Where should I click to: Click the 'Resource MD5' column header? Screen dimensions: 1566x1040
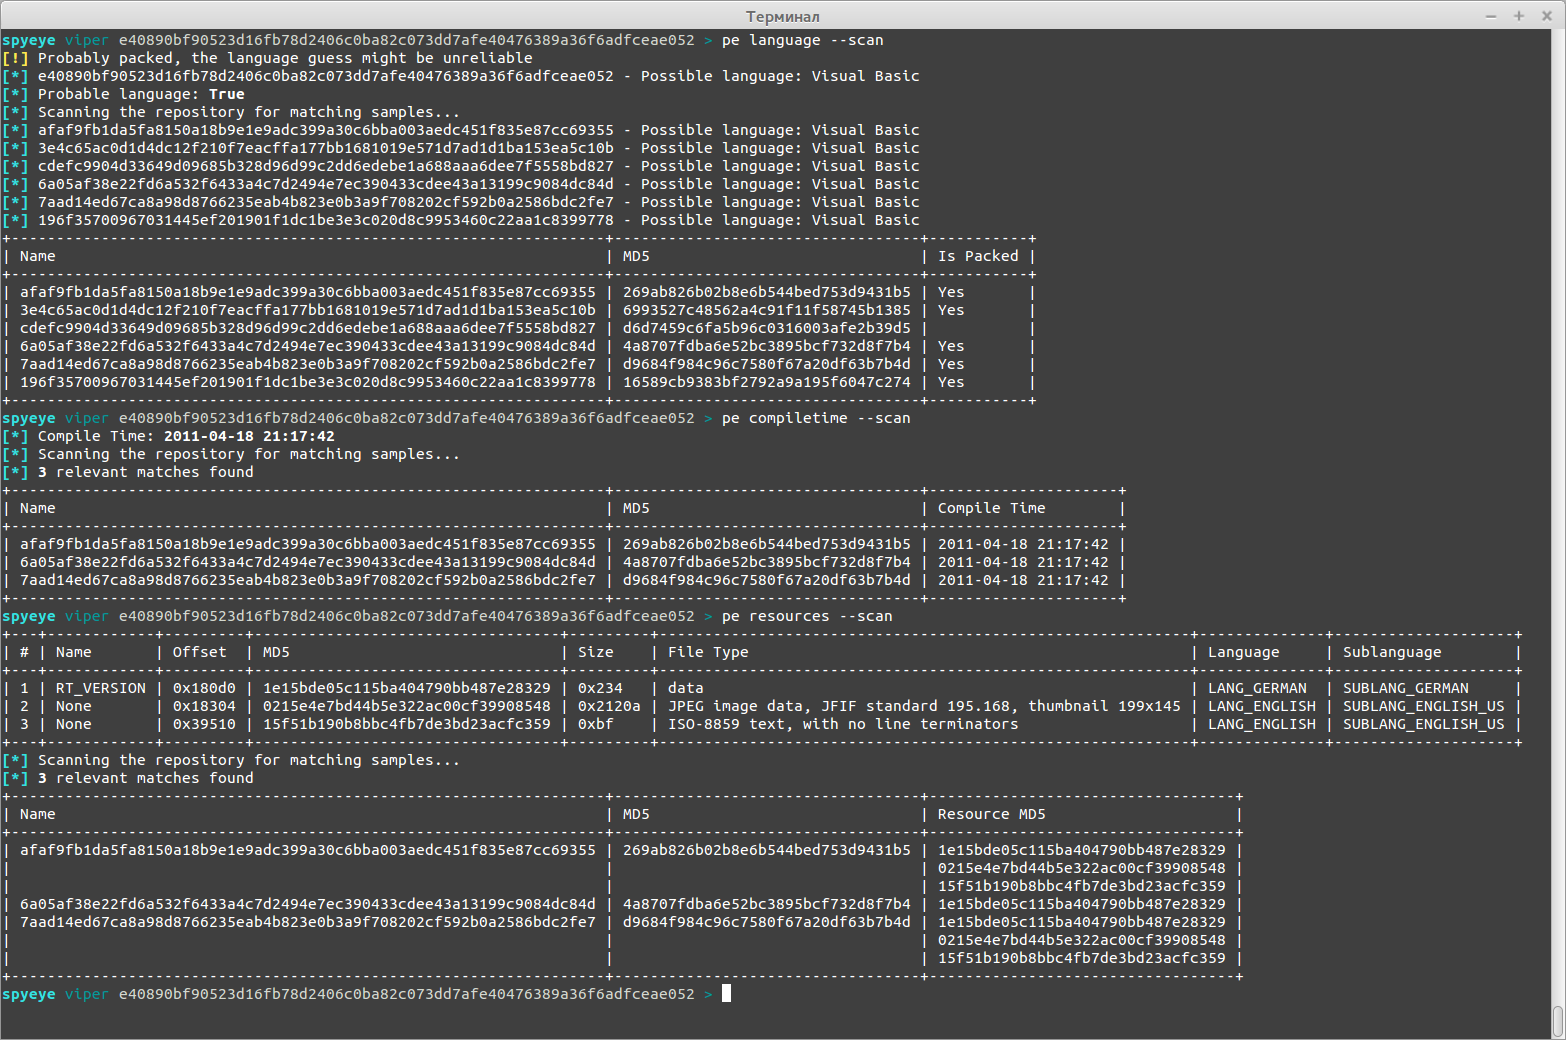tap(991, 814)
